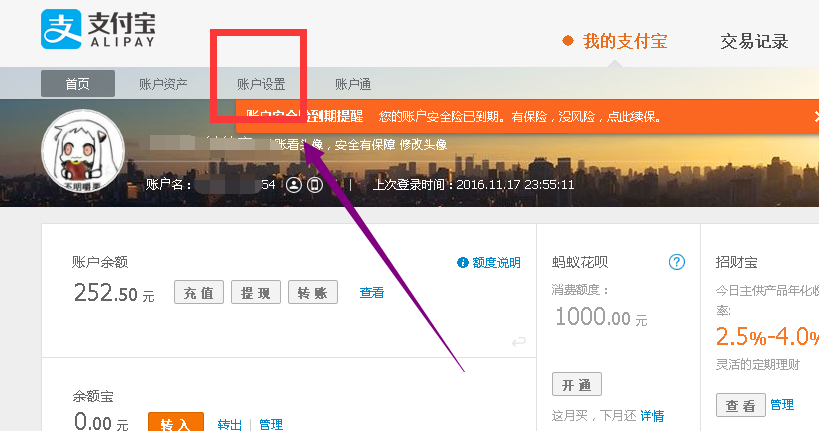
Task: Click the 额度说明 info icon
Action: (x=462, y=262)
